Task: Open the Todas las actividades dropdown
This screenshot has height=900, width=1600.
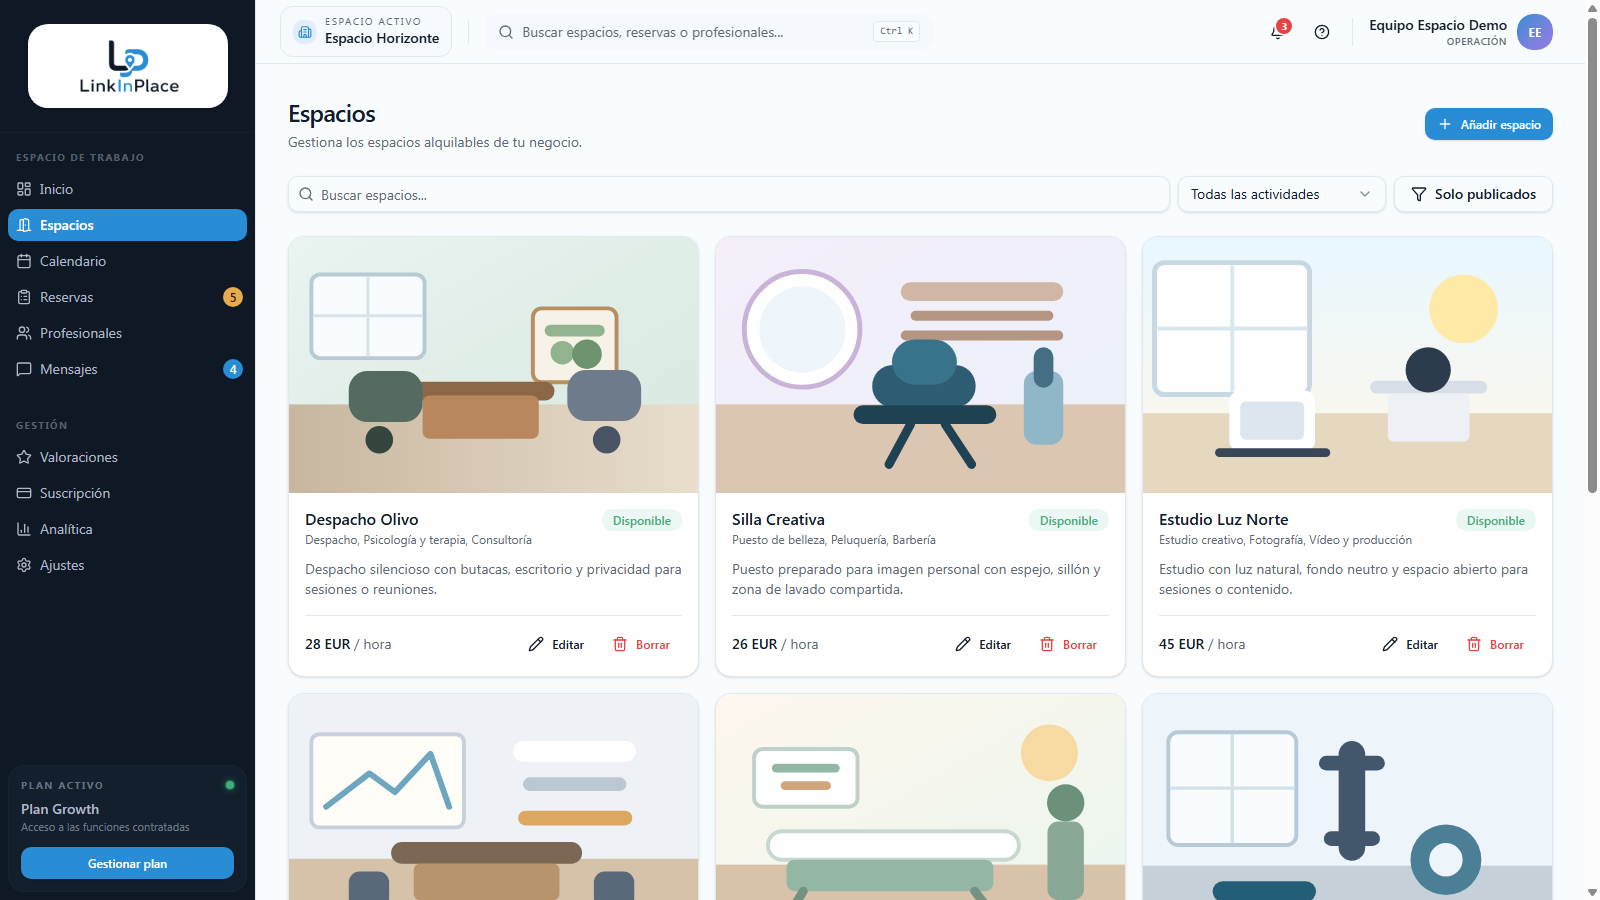Action: tap(1281, 195)
